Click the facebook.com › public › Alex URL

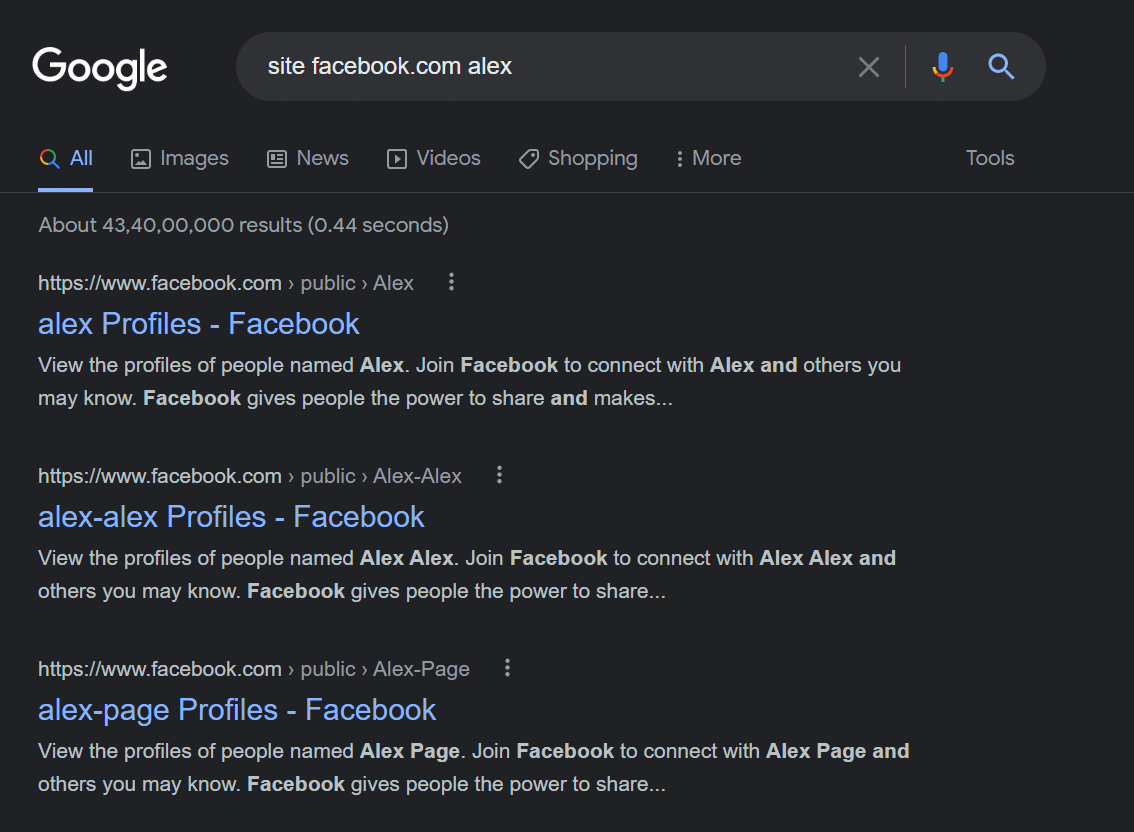pyautogui.click(x=226, y=283)
